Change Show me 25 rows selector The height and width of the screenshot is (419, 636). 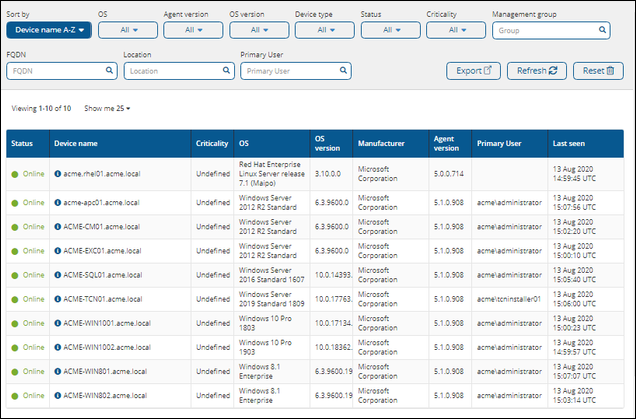108,108
